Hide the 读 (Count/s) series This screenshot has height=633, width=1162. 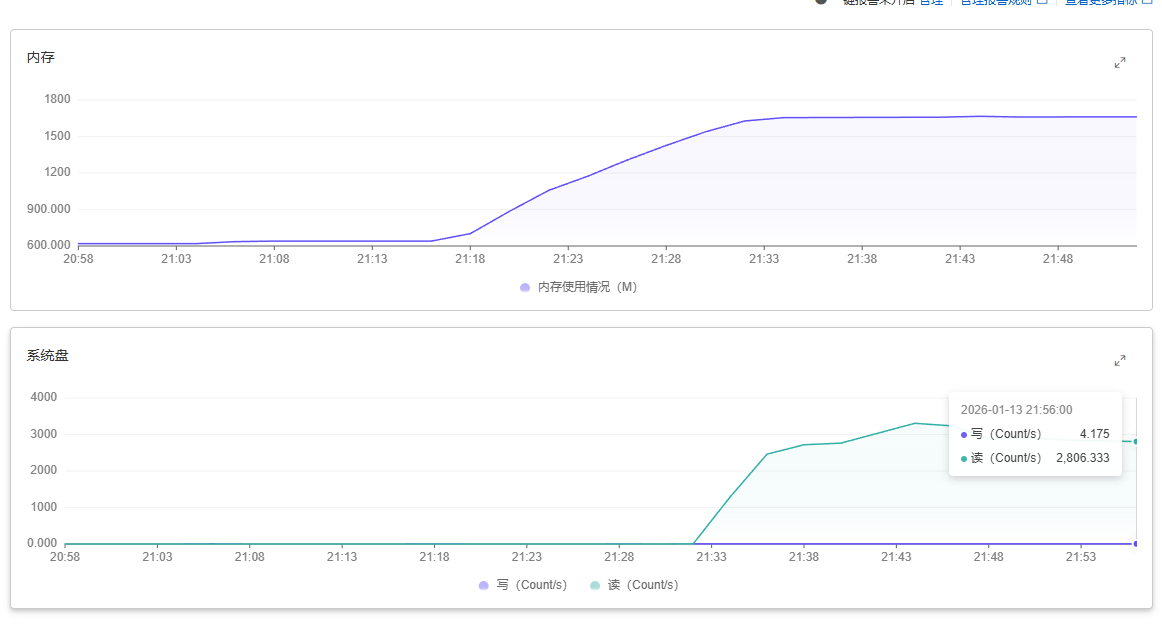coord(645,585)
